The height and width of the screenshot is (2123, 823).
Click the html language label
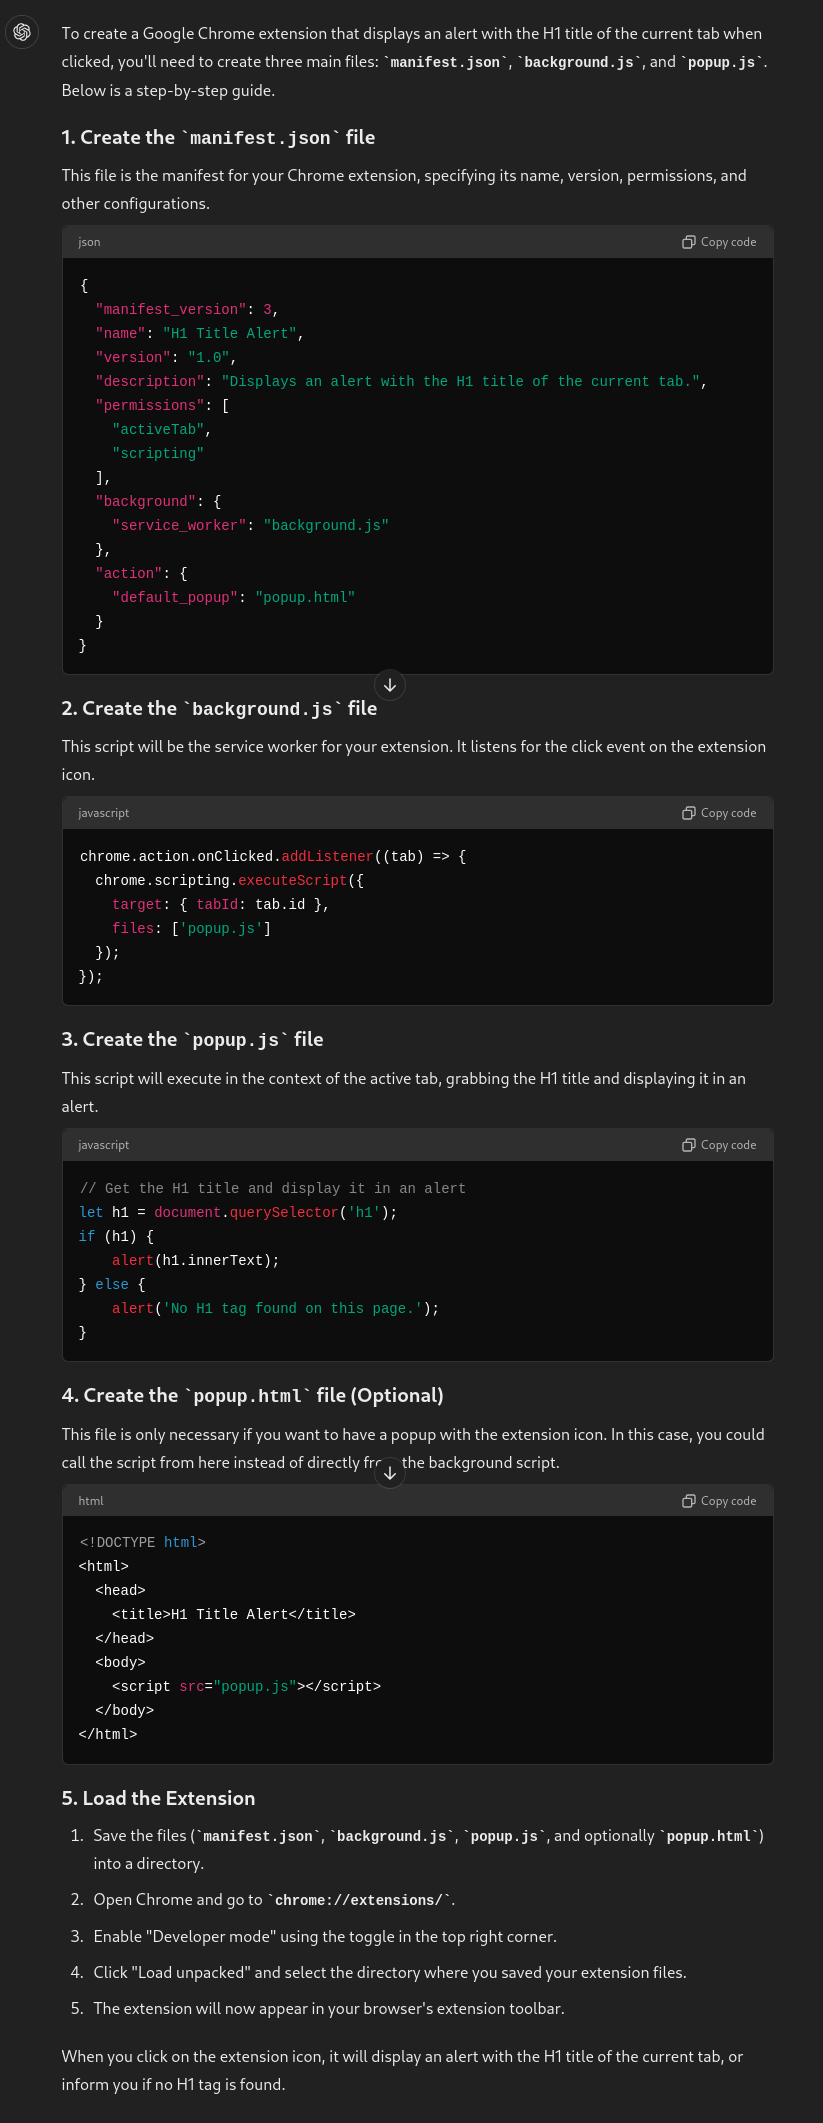click(x=91, y=1501)
